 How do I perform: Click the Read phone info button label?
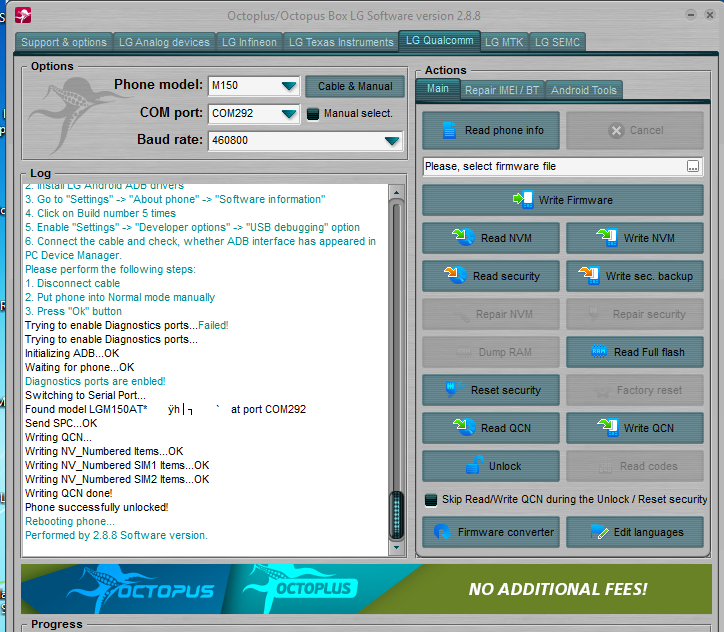[504, 131]
